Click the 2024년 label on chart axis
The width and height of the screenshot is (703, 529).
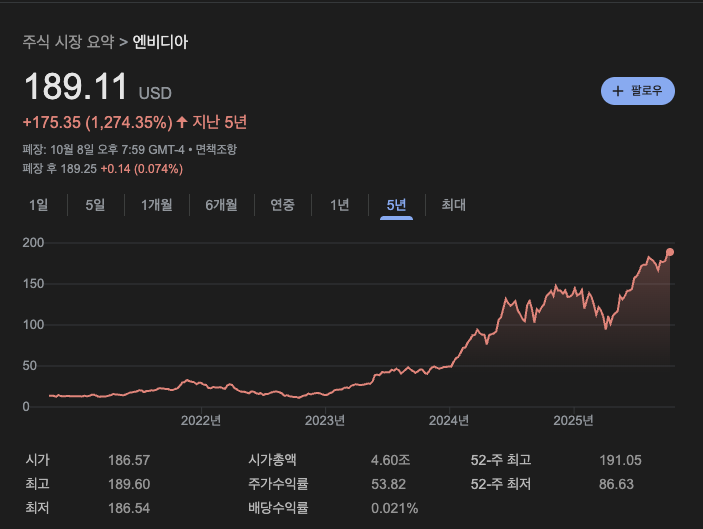[449, 420]
